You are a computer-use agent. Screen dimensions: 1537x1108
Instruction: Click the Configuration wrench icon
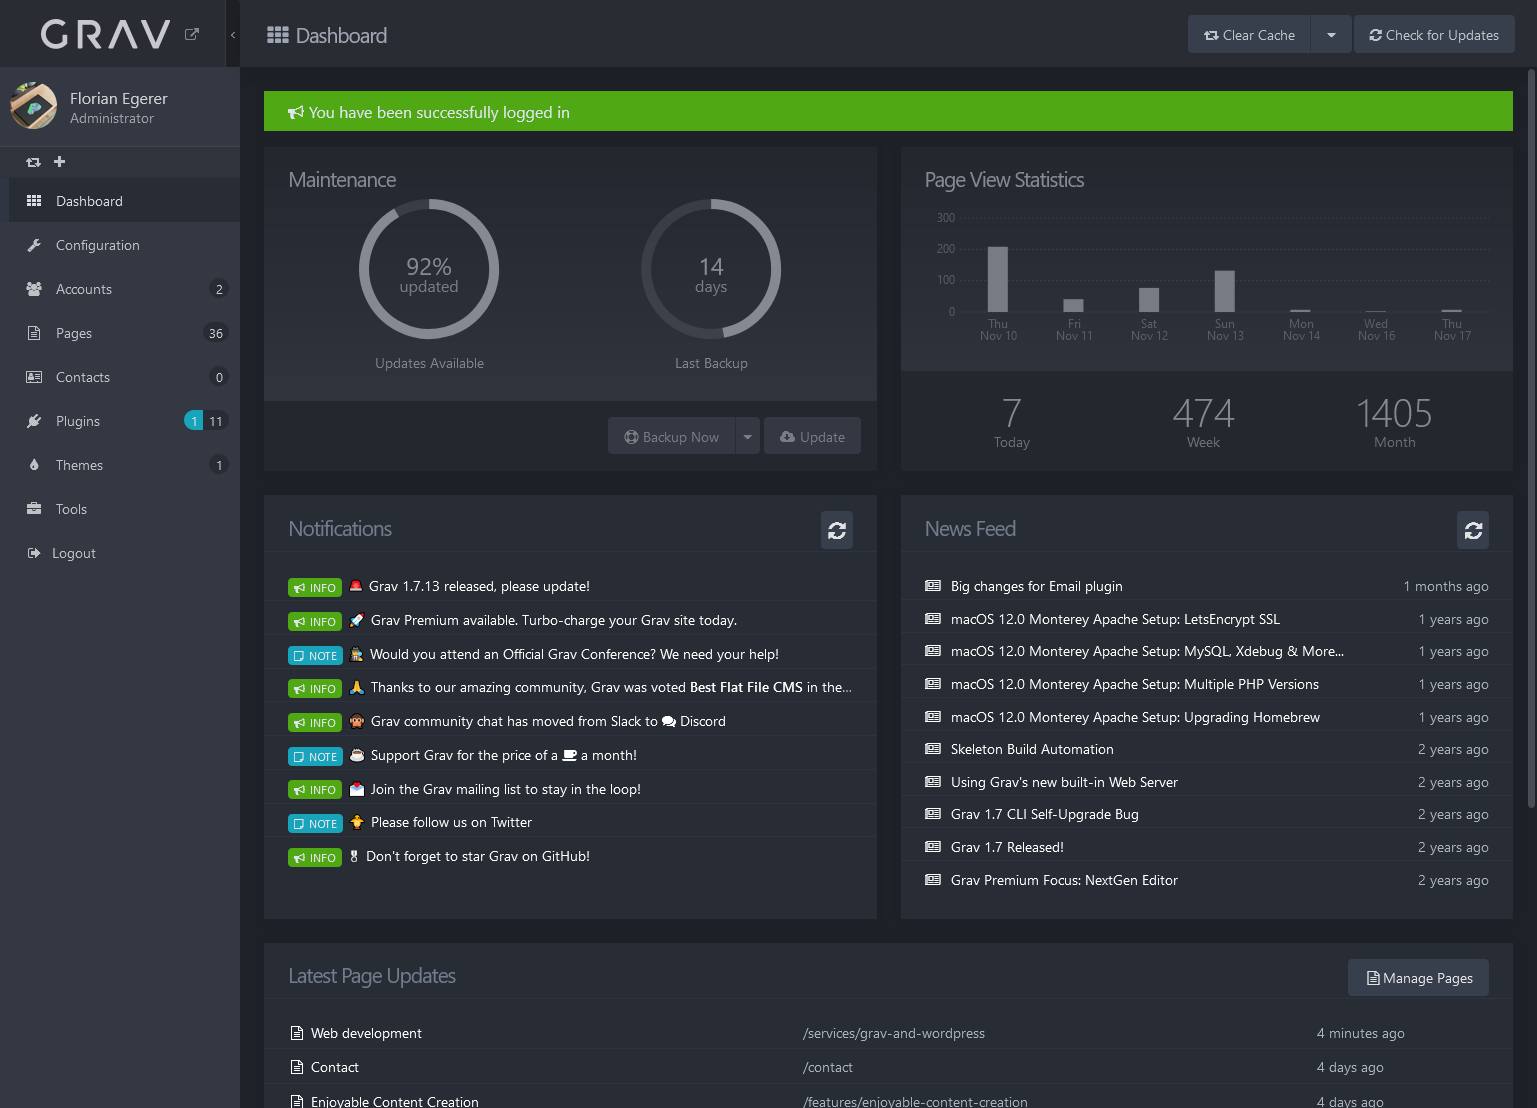click(34, 245)
